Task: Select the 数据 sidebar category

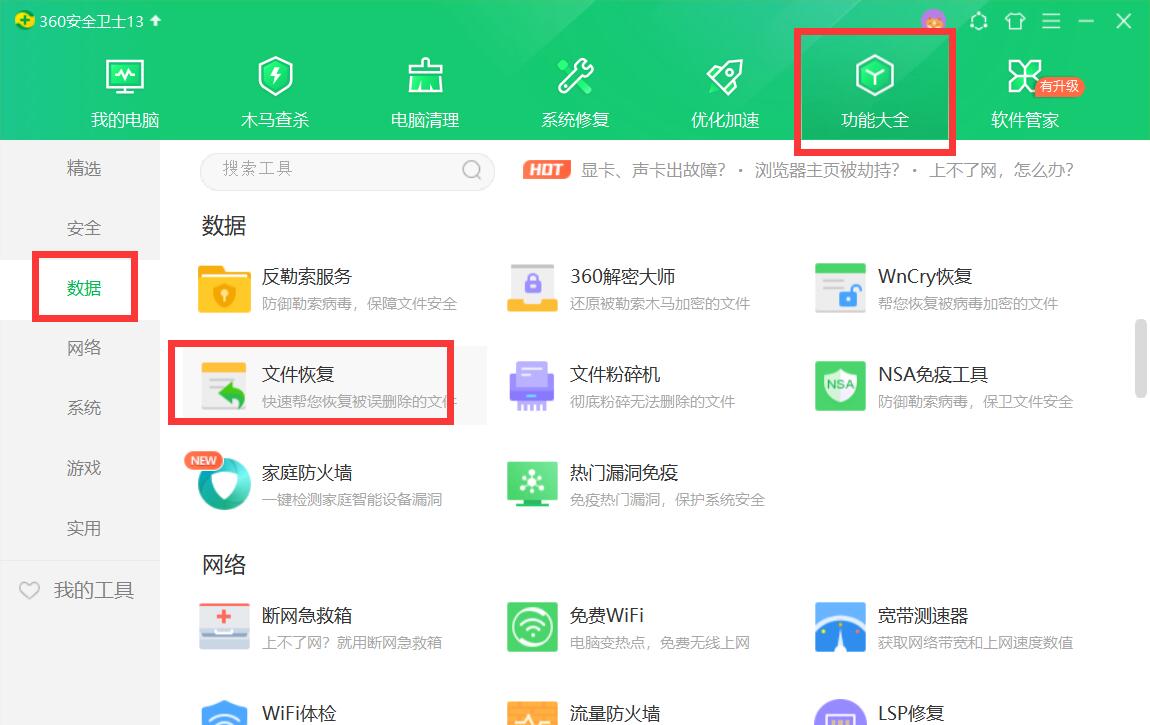Action: [84, 289]
